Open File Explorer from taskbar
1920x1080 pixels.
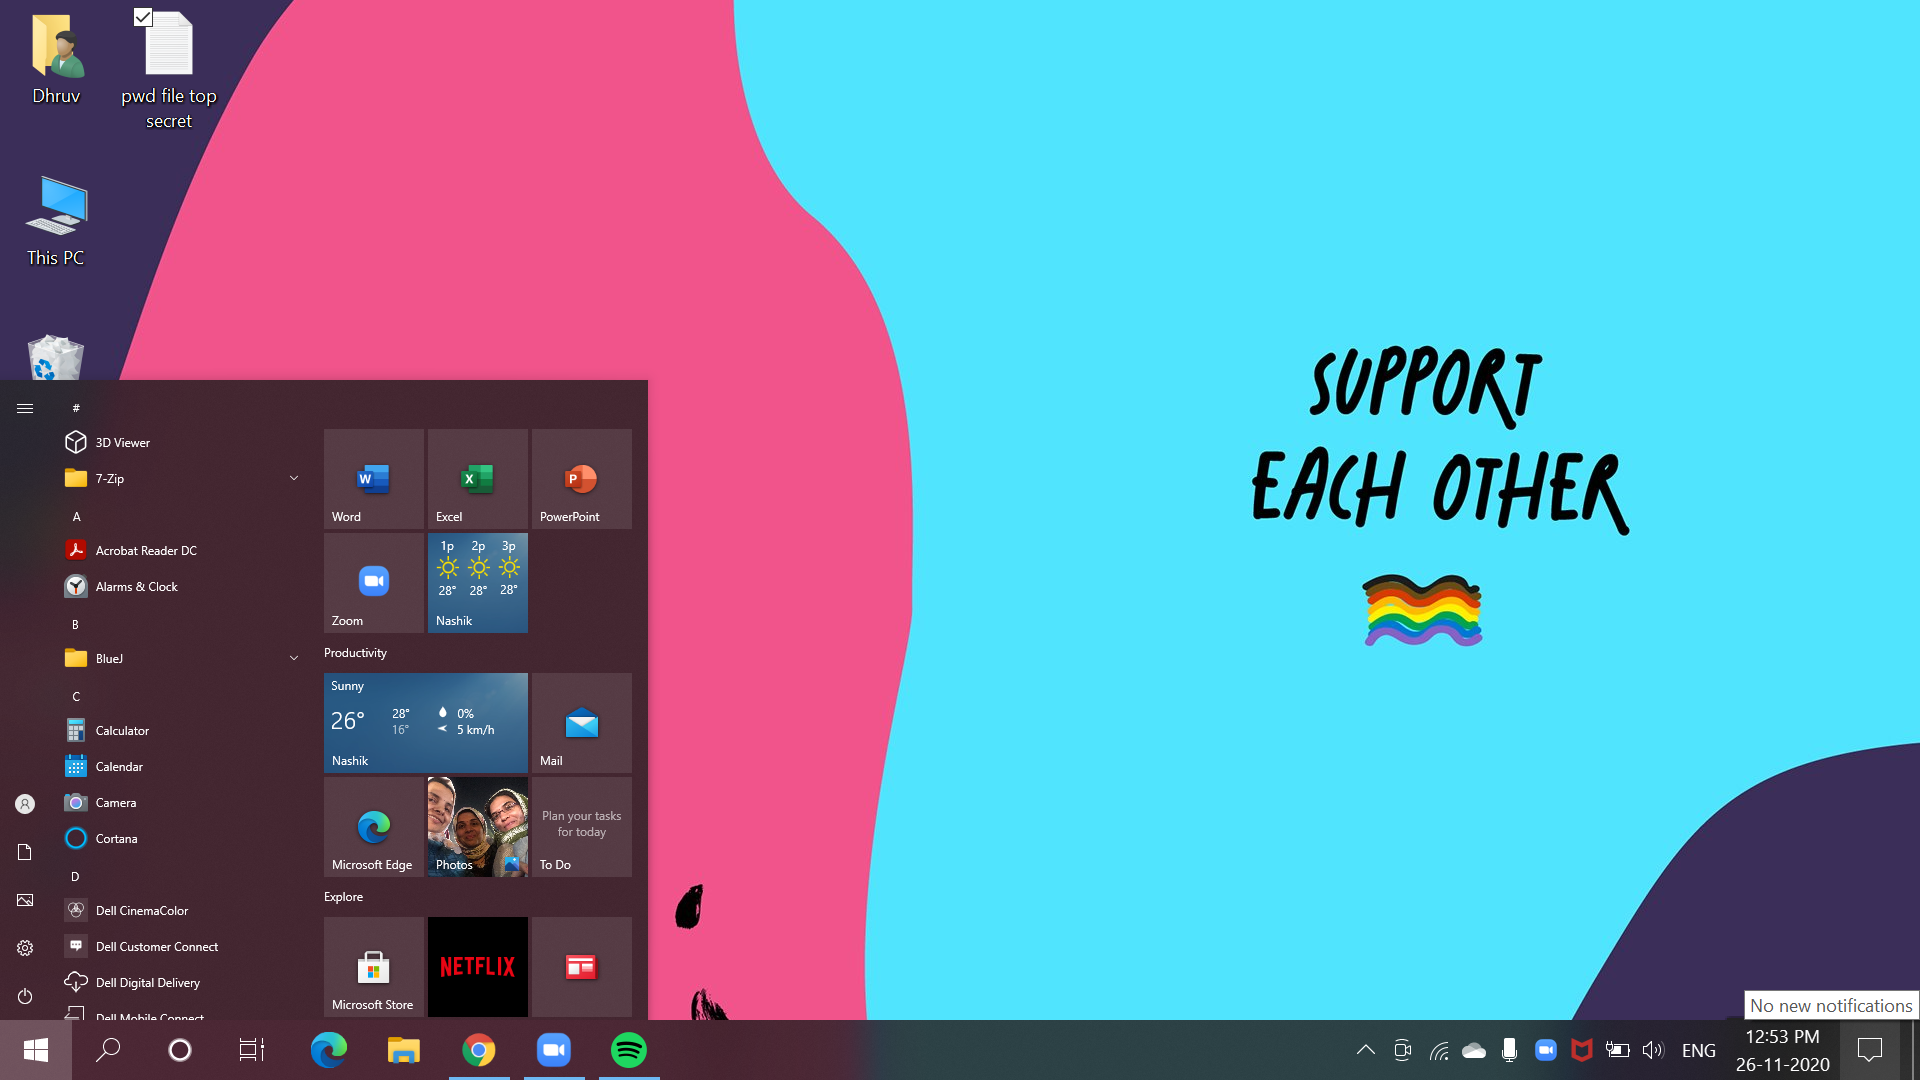[x=404, y=1050]
